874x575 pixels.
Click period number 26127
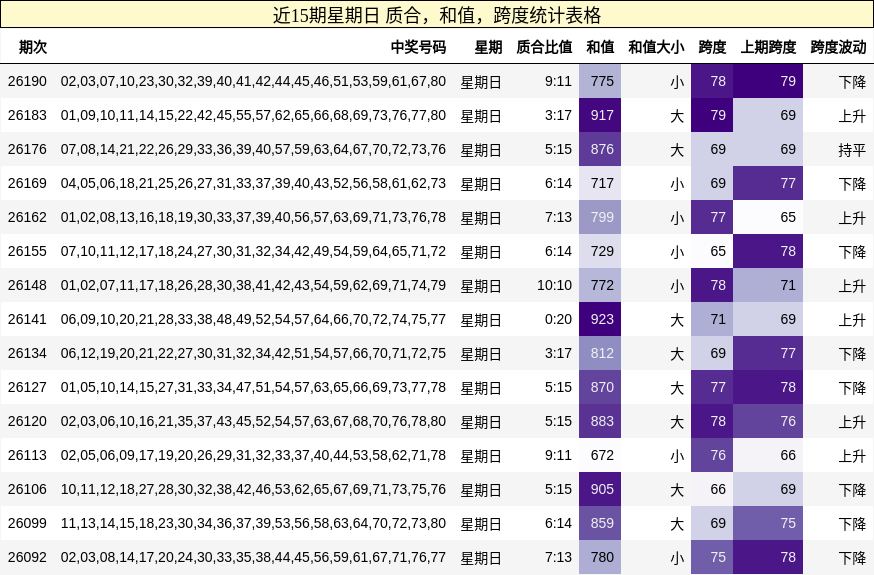pos(27,387)
